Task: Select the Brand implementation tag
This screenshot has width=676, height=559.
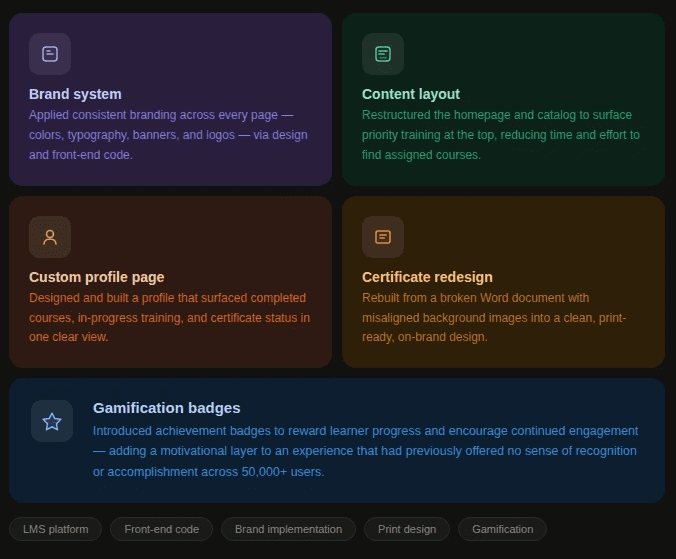Action: point(288,529)
